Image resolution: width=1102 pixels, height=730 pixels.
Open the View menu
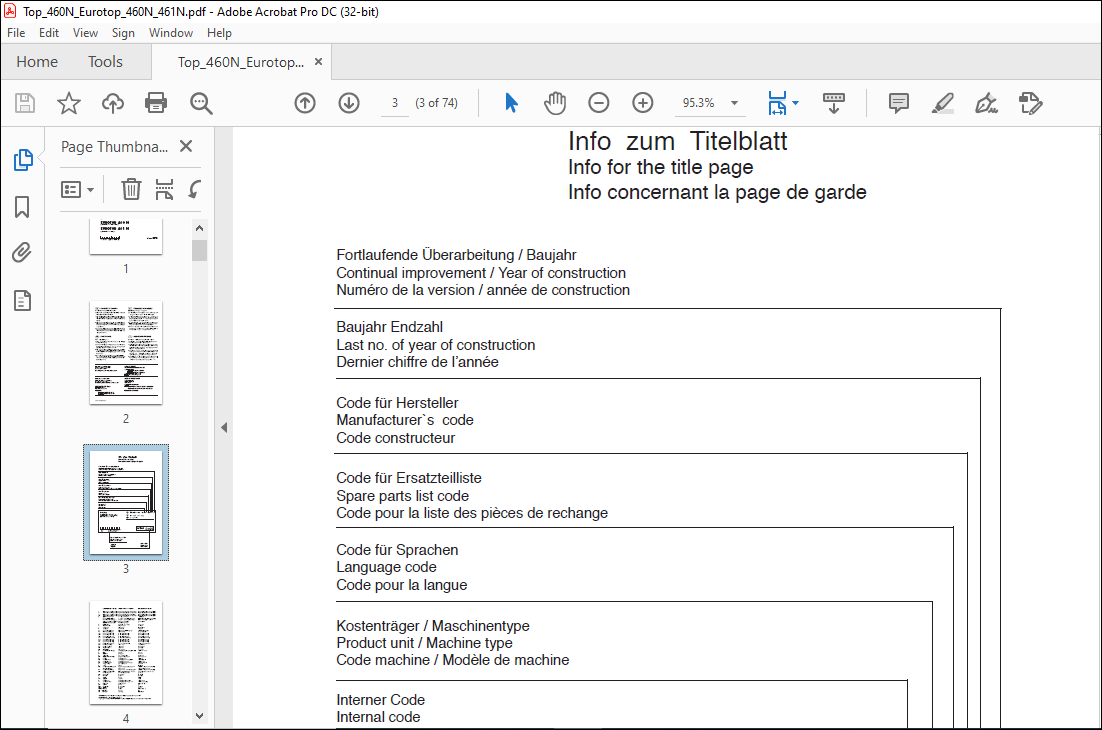[86, 33]
